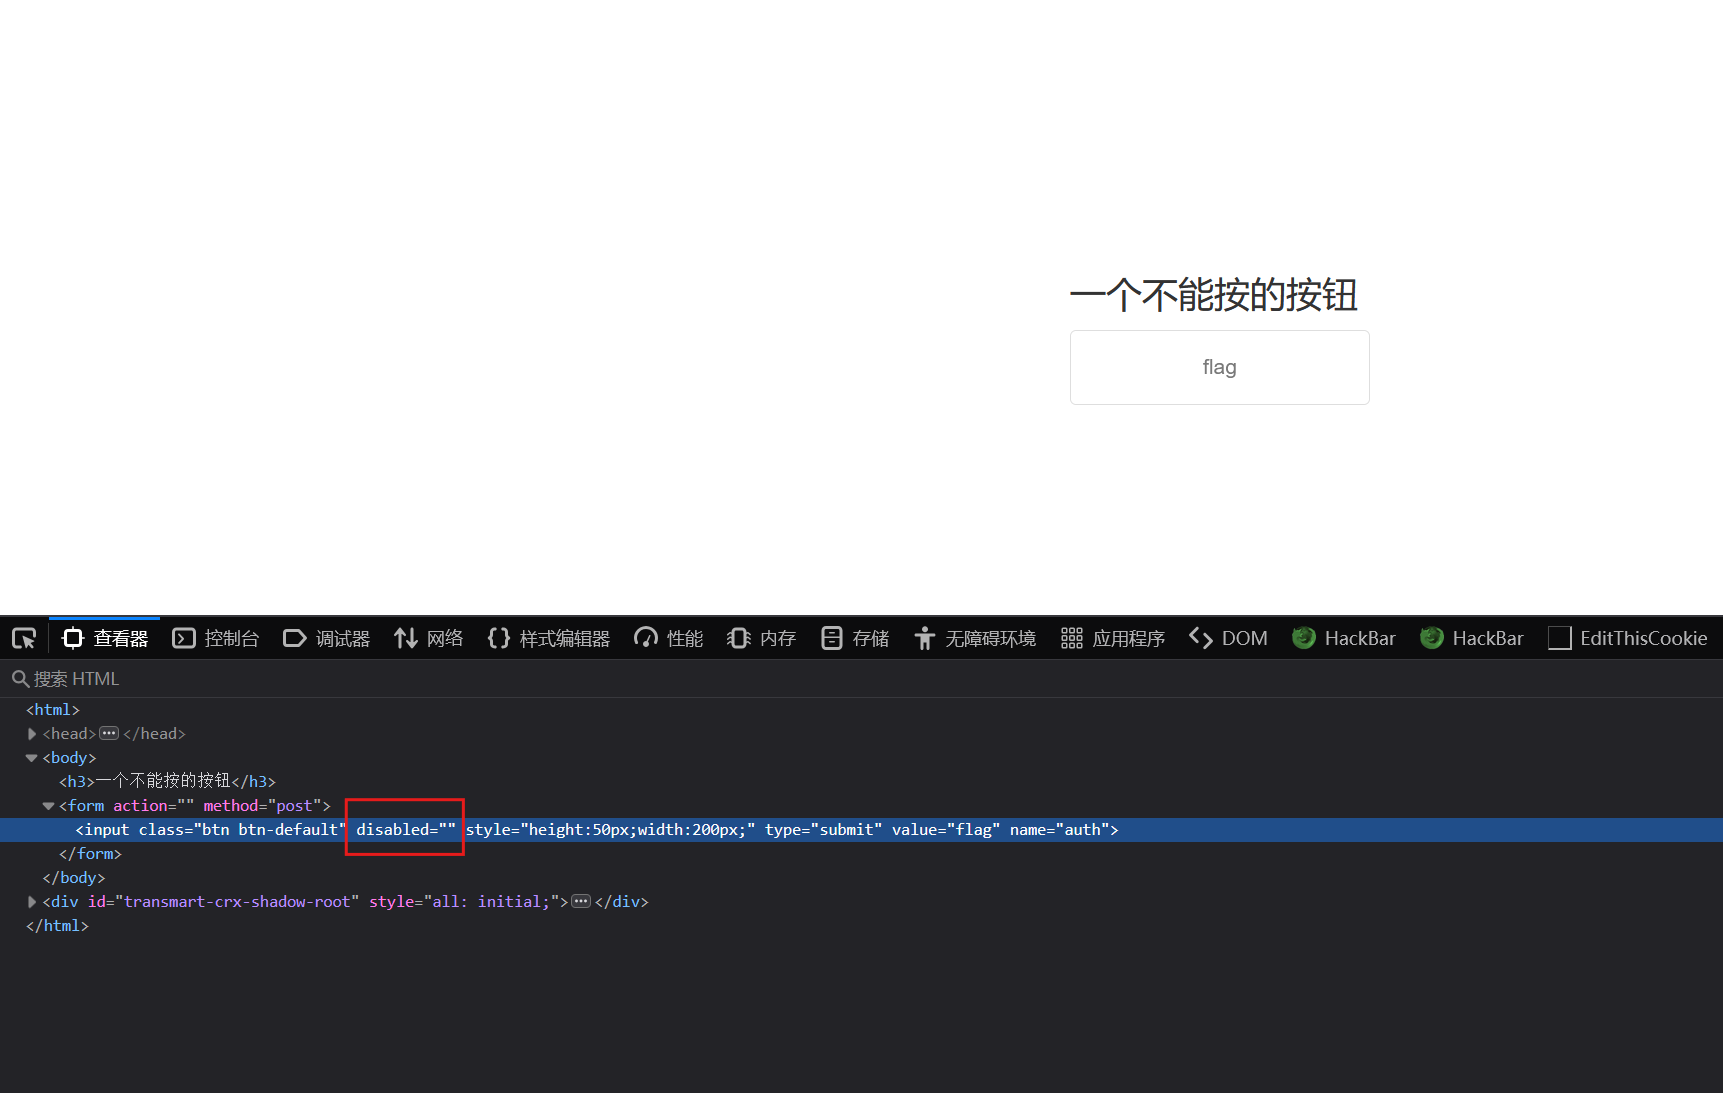Screen dimensions: 1723x1093
Task: Collapse the body element node
Action: pyautogui.click(x=31, y=757)
